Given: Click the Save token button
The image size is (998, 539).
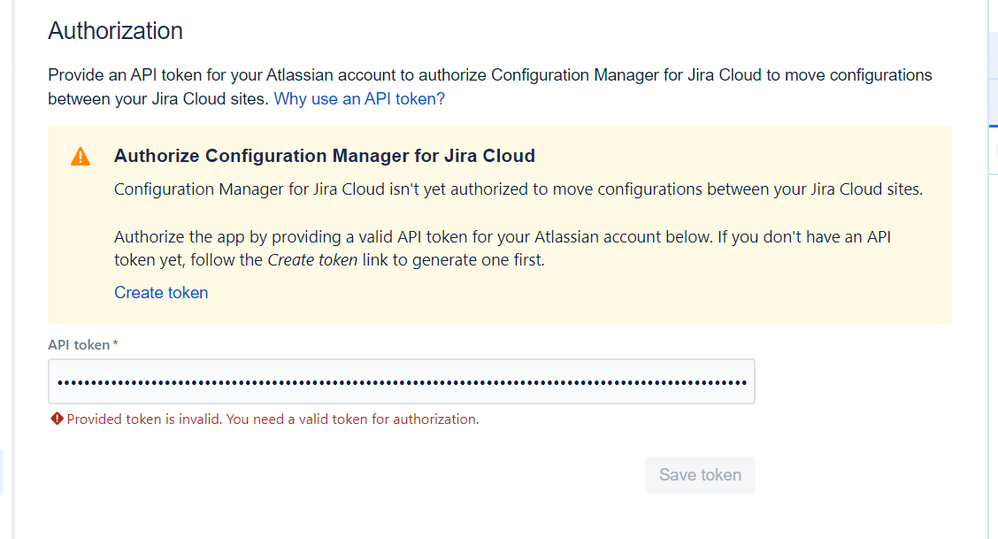Looking at the screenshot, I should pos(699,475).
